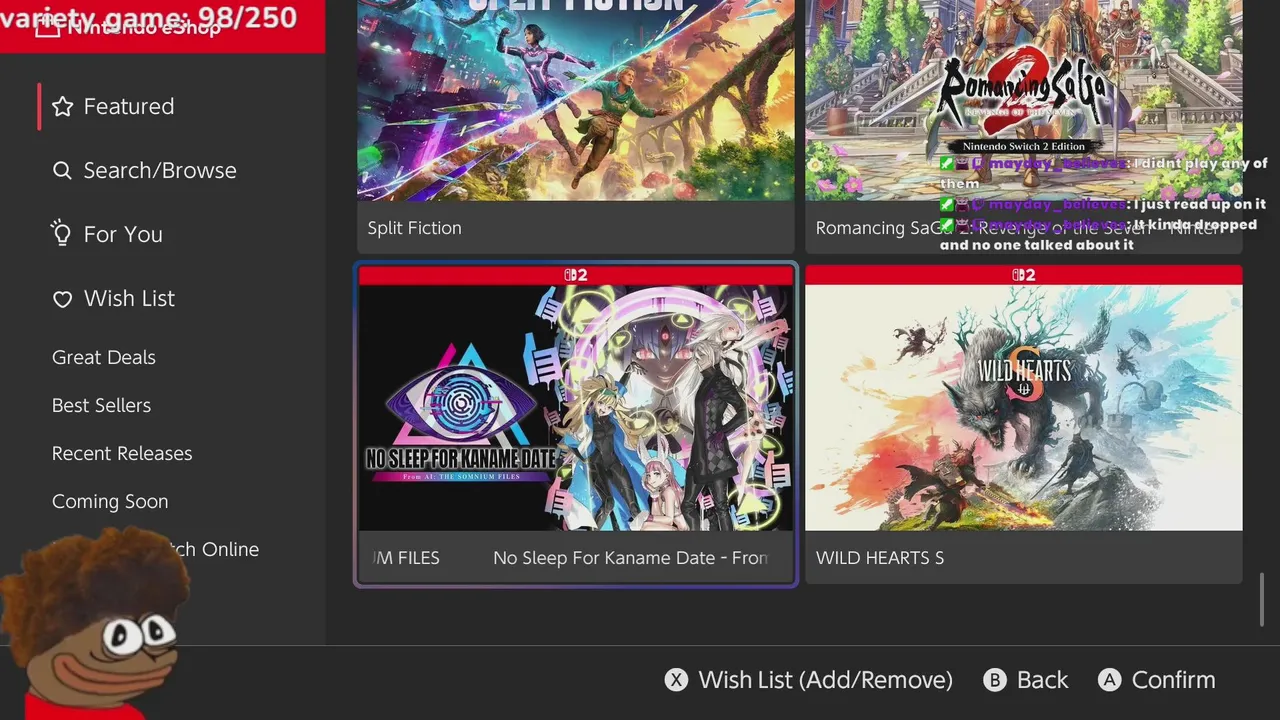Click the Switch 2 badge above Kaname Date

coord(576,275)
